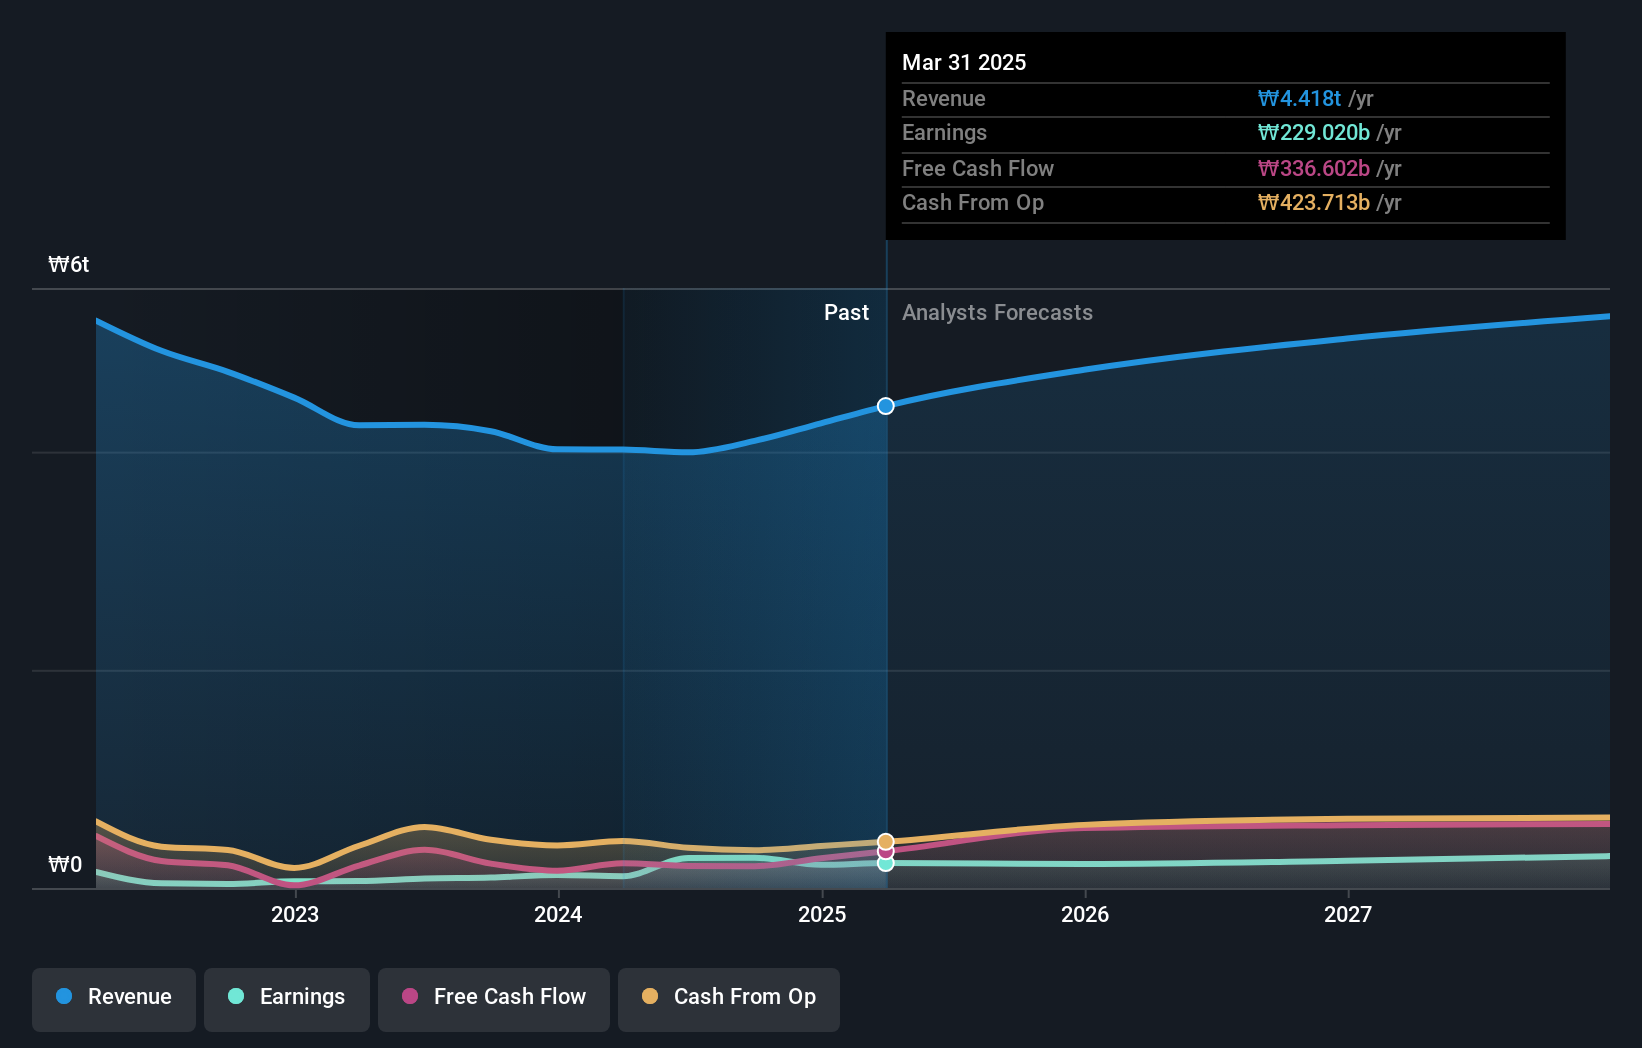Viewport: 1642px width, 1048px height.
Task: Click the blue Revenue legend dot
Action: tap(64, 997)
